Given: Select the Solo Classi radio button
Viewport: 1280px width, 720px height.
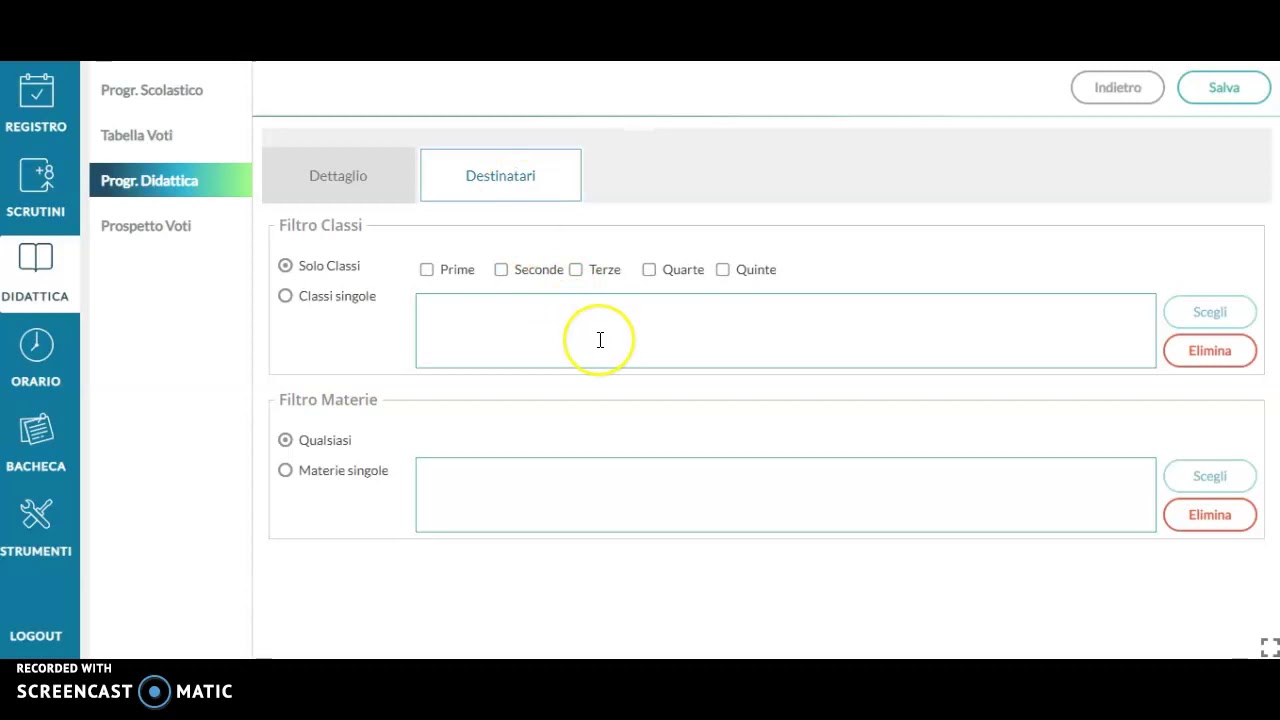Looking at the screenshot, I should pos(286,265).
